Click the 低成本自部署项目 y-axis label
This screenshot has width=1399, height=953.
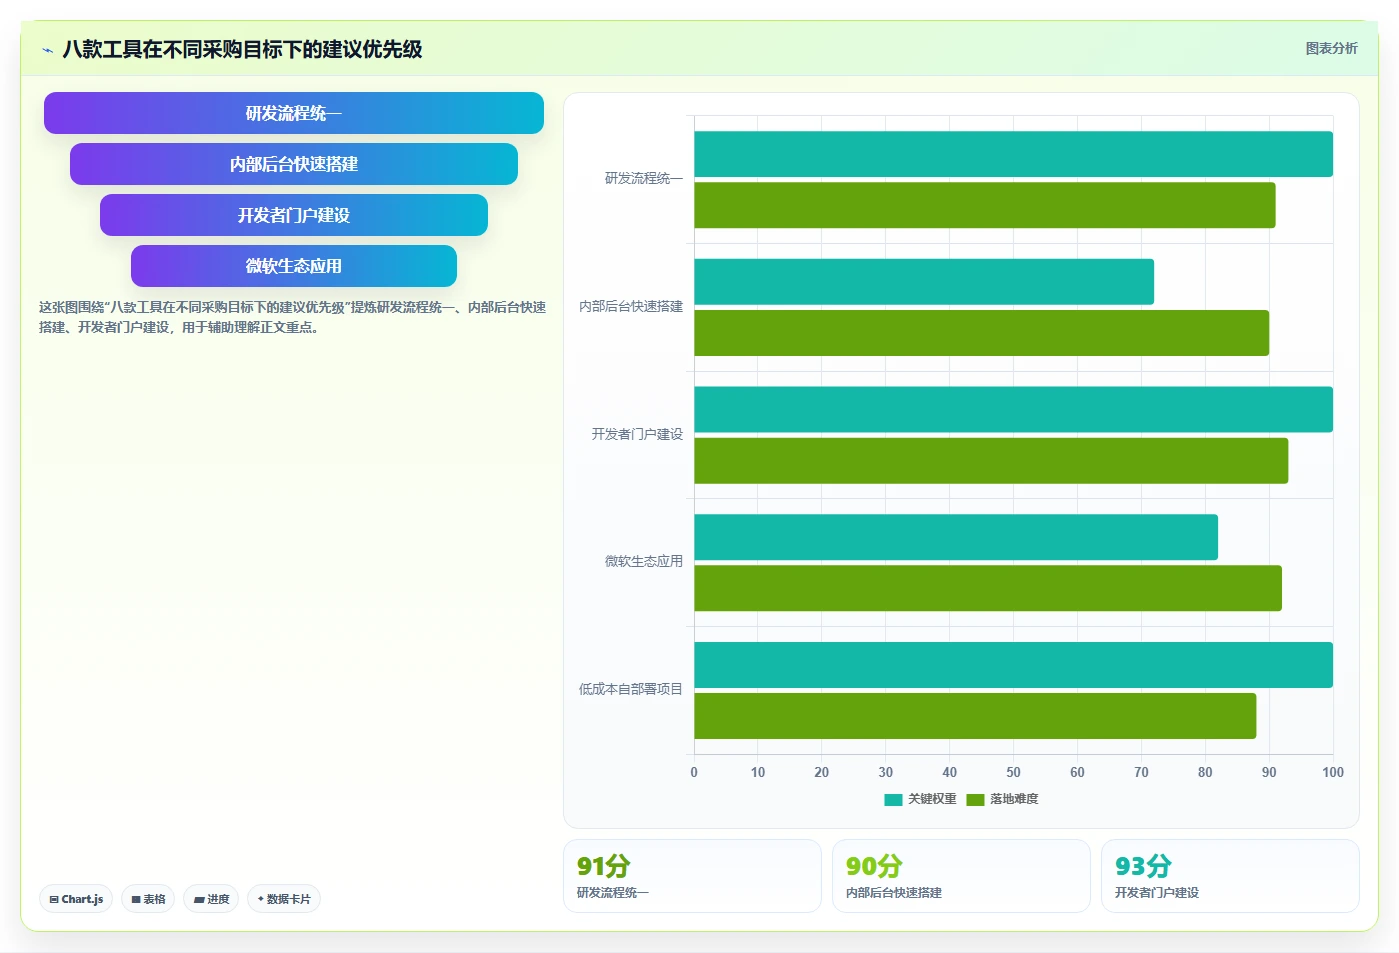click(x=631, y=690)
